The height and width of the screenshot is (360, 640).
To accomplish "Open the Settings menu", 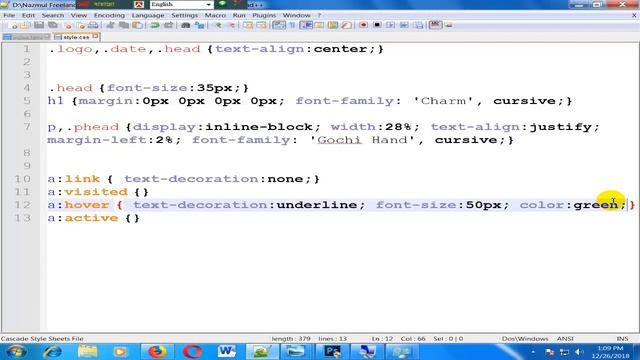I will (184, 15).
